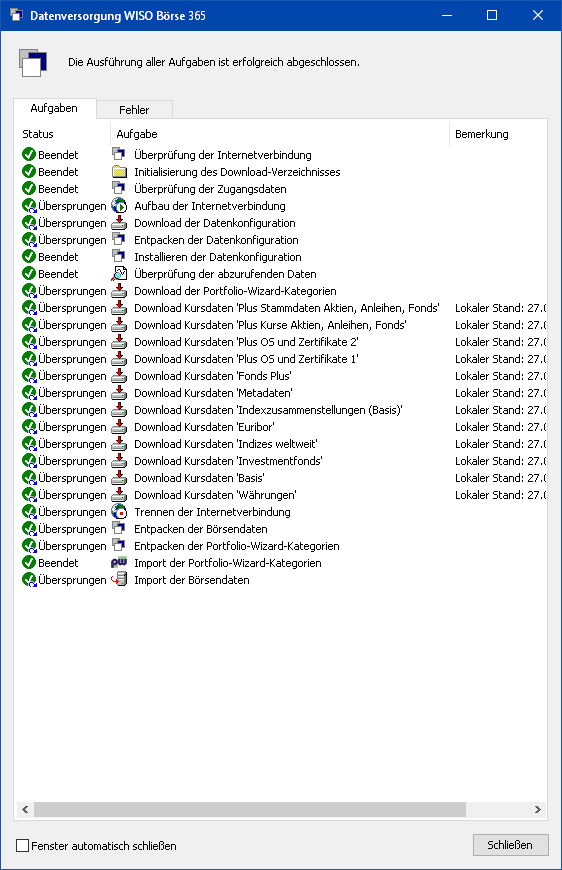562x870 pixels.
Task: Click the database icon for 'Import der Börsendaten'
Action: tap(119, 580)
